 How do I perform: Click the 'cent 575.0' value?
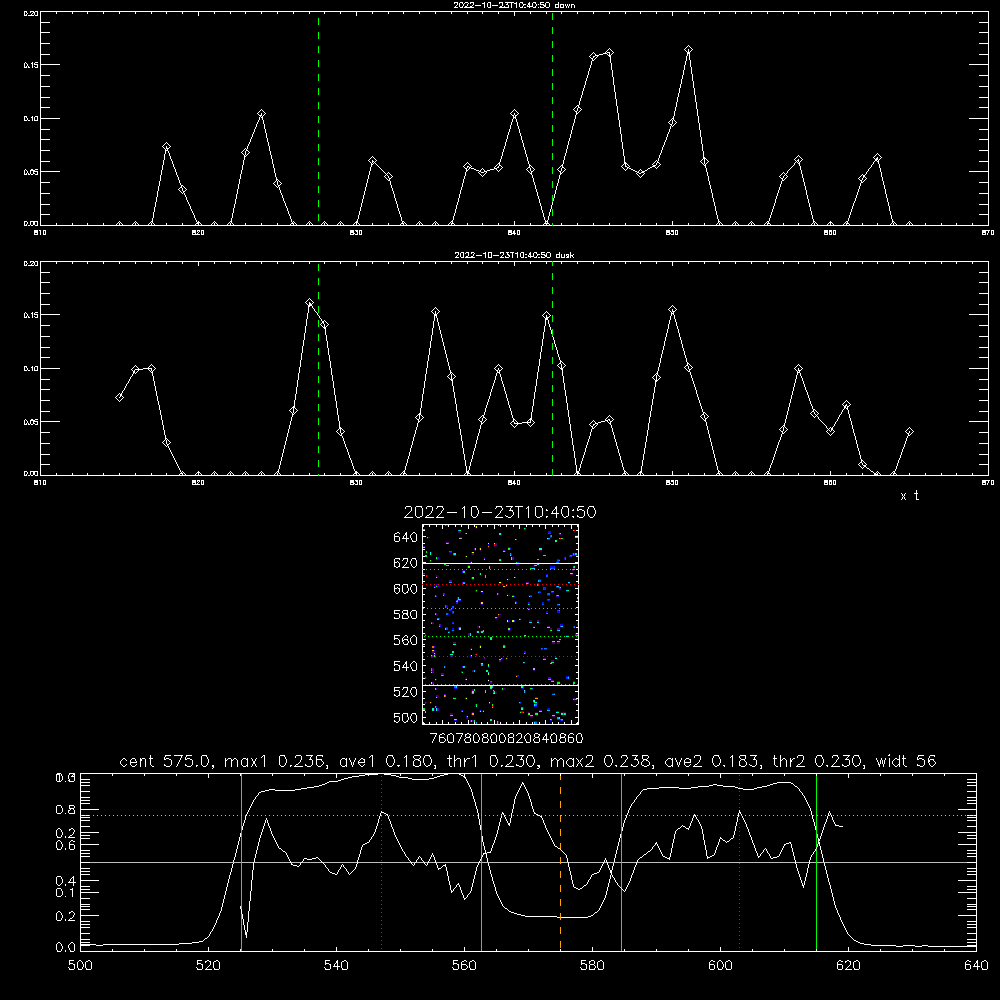(165, 761)
